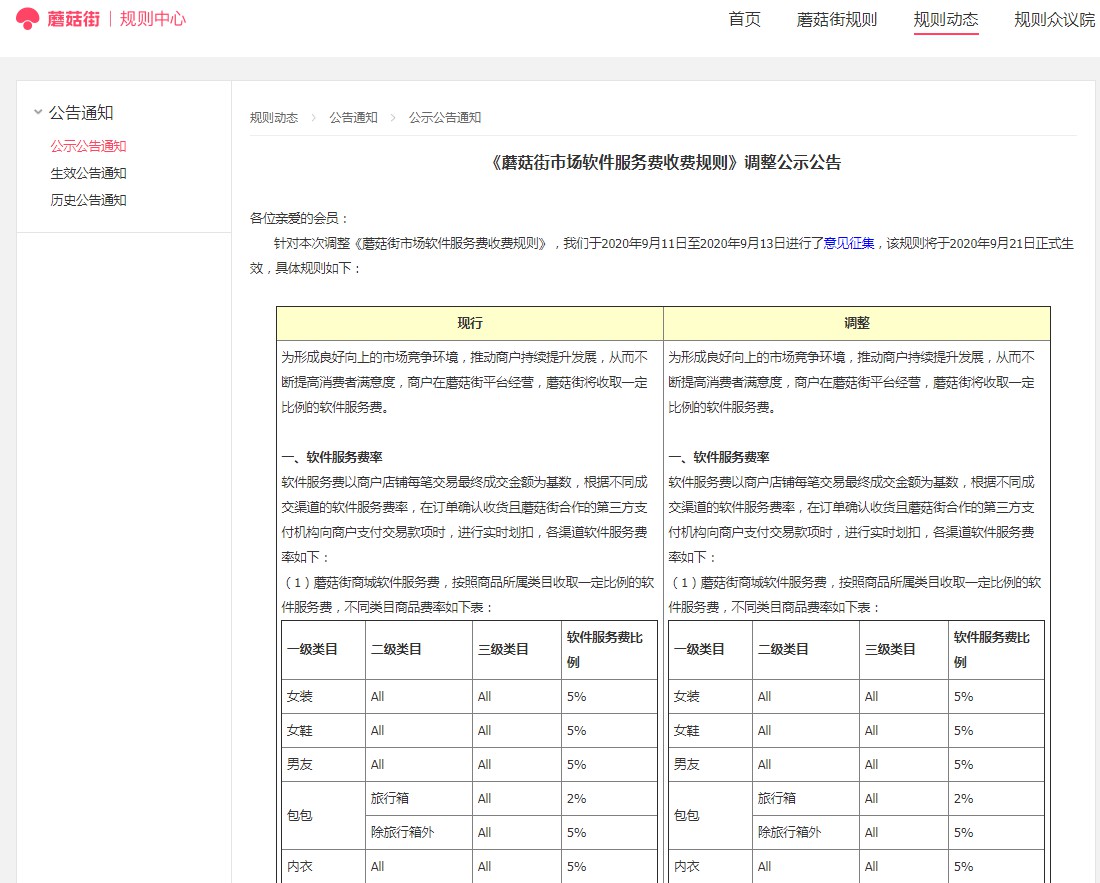1100x883 pixels.
Task: Click 一、软件服务费率 heading in 现行 column
Action: click(x=332, y=457)
